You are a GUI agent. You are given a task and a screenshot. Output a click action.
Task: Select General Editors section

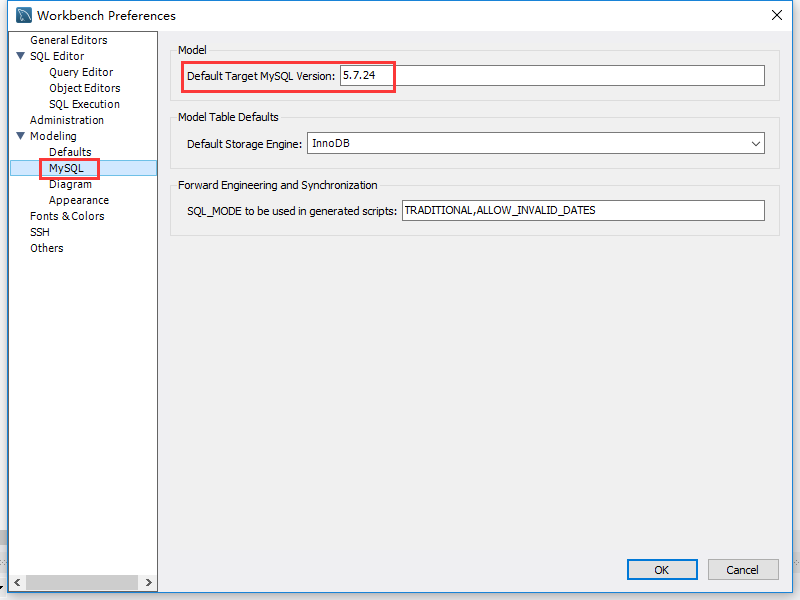(67, 40)
